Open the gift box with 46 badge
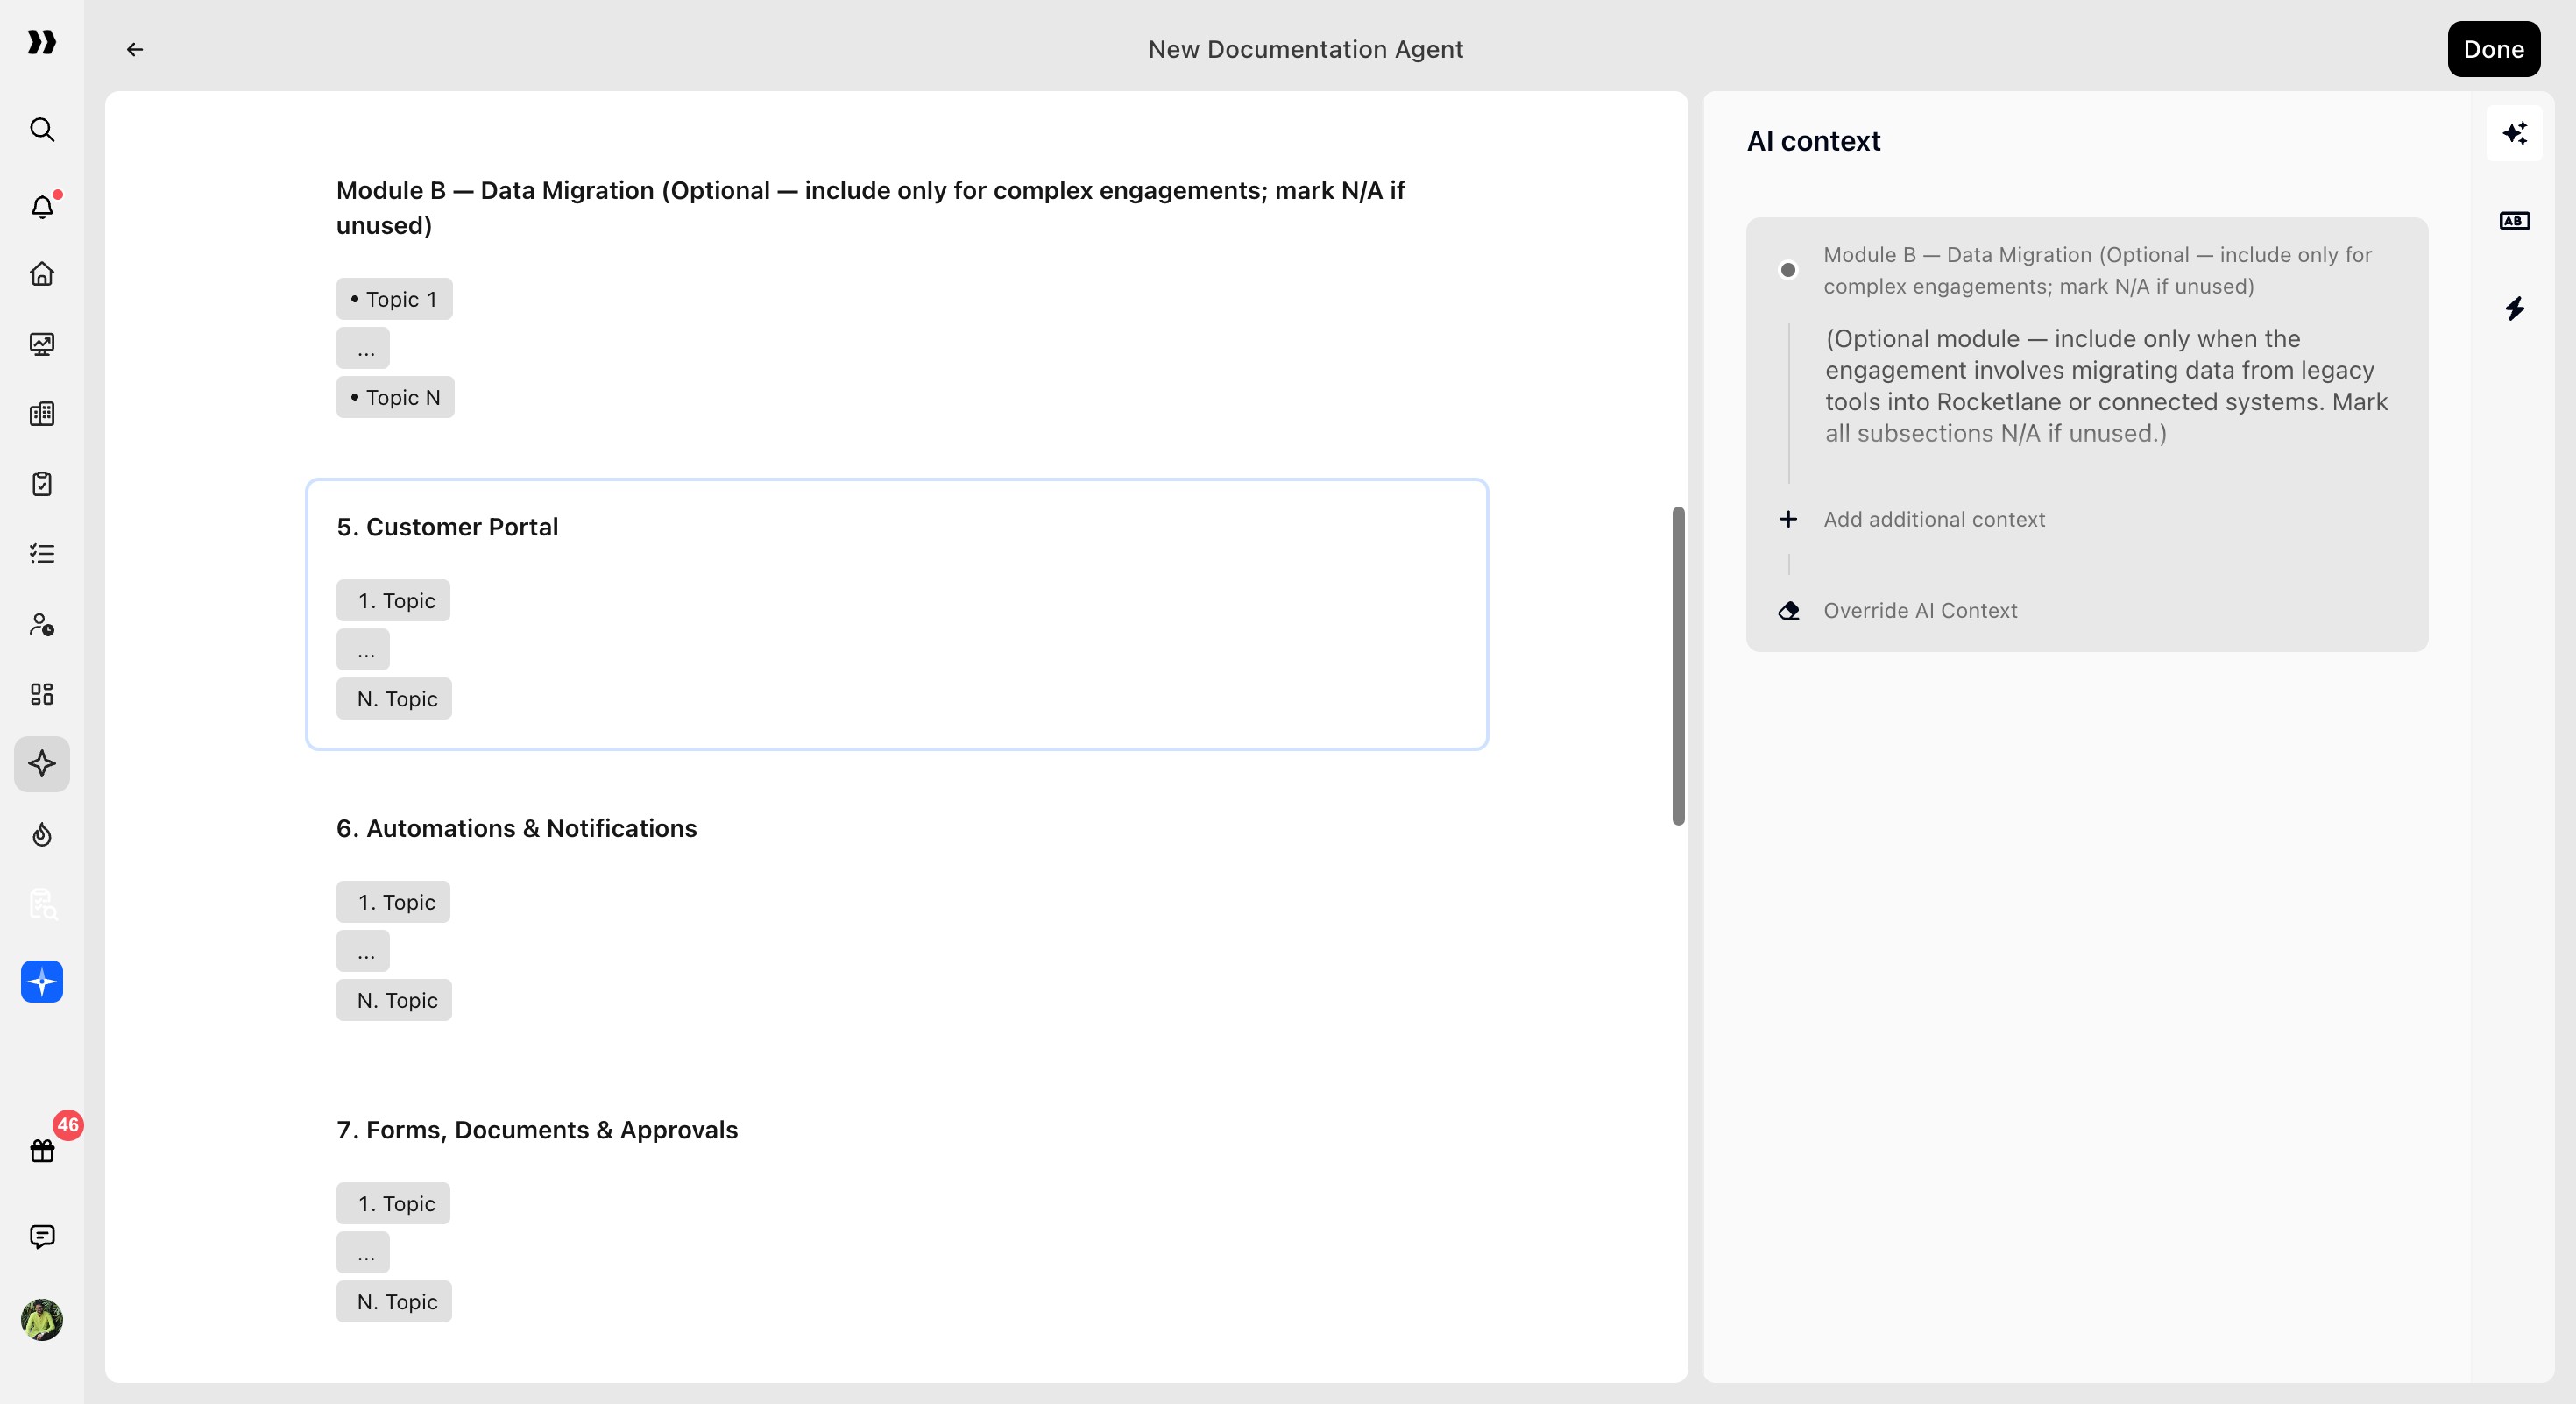The height and width of the screenshot is (1404, 2576). pyautogui.click(x=42, y=1150)
